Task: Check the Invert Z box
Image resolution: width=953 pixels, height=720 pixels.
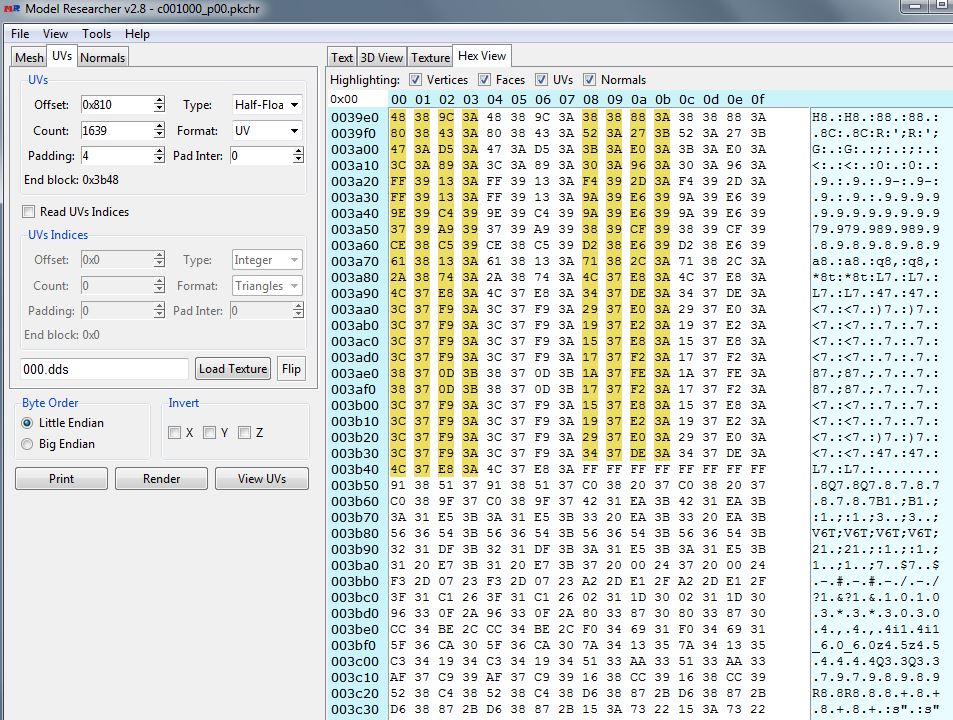Action: tap(245, 433)
